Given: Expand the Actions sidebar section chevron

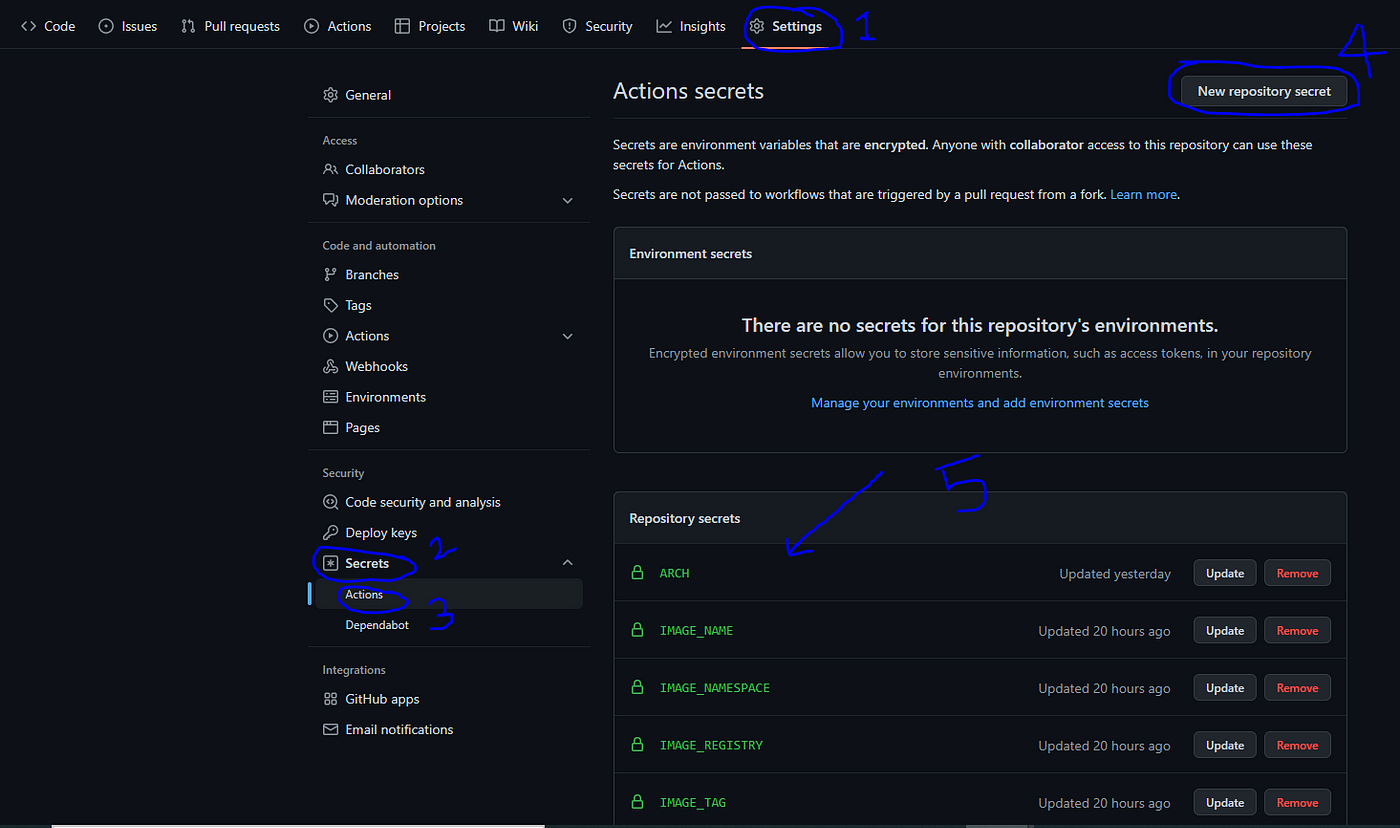Looking at the screenshot, I should click(x=568, y=336).
